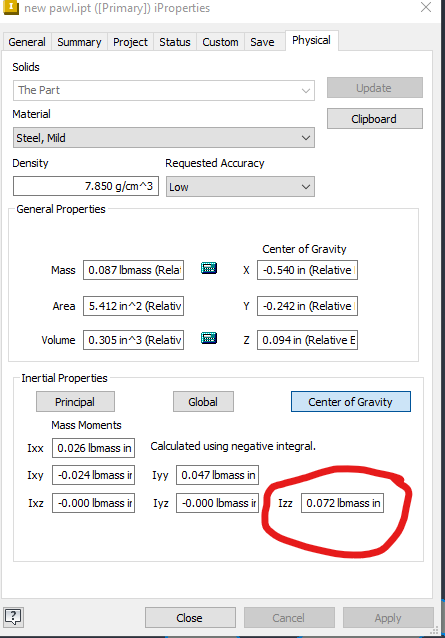Click the calculator icon next to Volume
Viewport: 445px width, 638px height.
pyautogui.click(x=209, y=339)
